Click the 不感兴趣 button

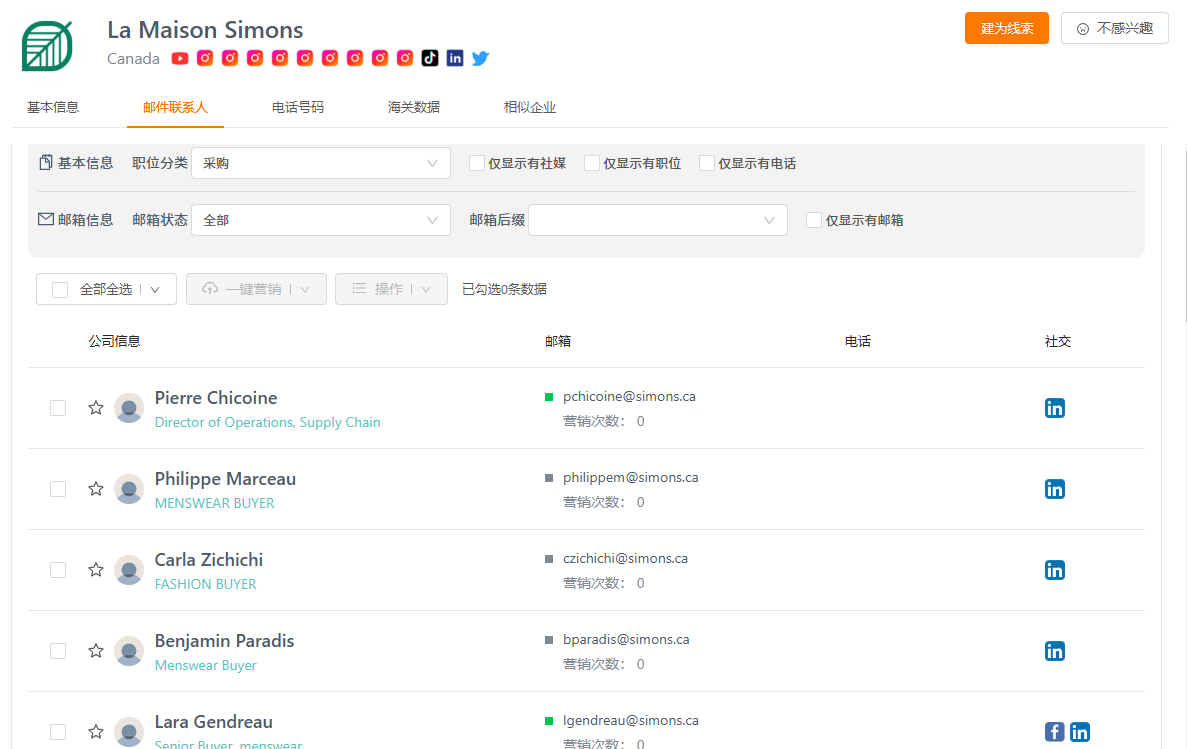(x=1114, y=28)
